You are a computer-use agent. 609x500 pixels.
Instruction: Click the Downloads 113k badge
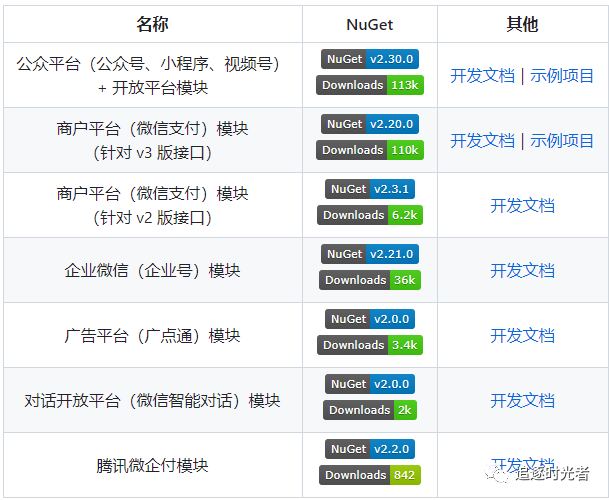[x=370, y=85]
